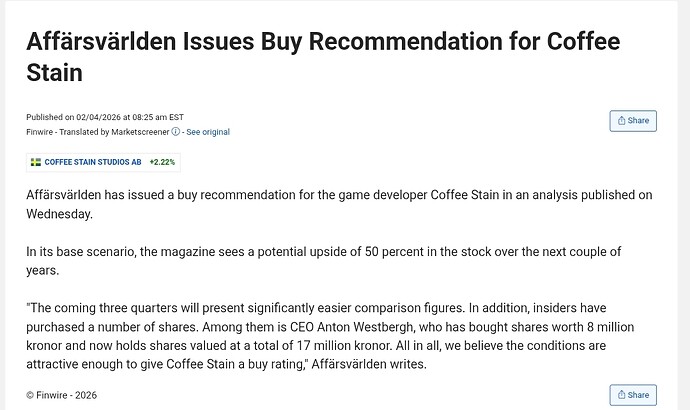Viewport: 690px width, 410px height.
Task: Click the © Finwire - 2026 copyright text
Action: coord(61,395)
